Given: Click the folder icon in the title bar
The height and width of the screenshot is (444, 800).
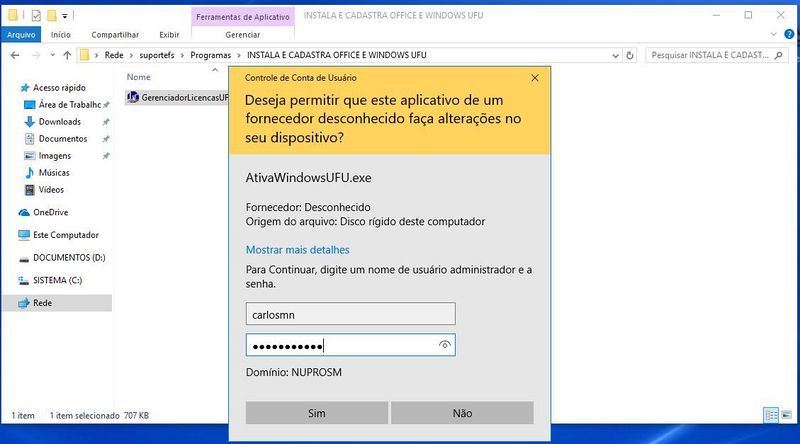Looking at the screenshot, I should (x=13, y=16).
